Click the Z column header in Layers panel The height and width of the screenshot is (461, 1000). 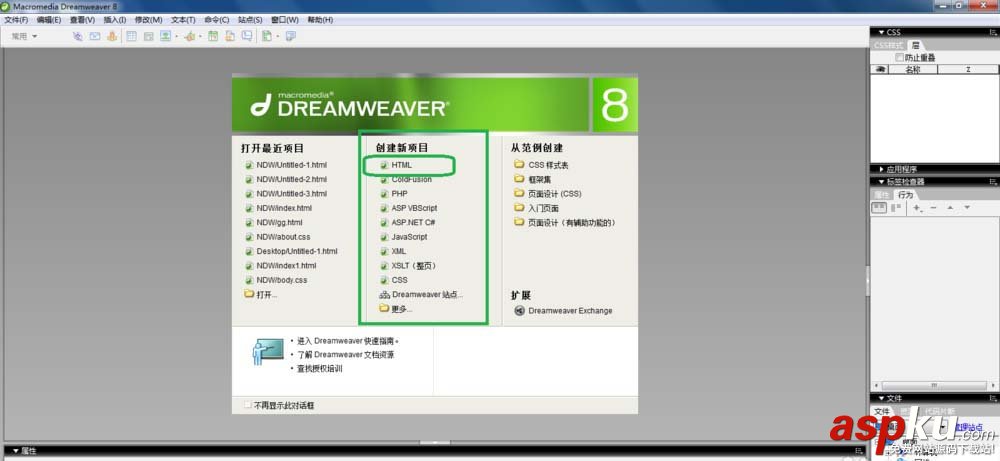967,69
